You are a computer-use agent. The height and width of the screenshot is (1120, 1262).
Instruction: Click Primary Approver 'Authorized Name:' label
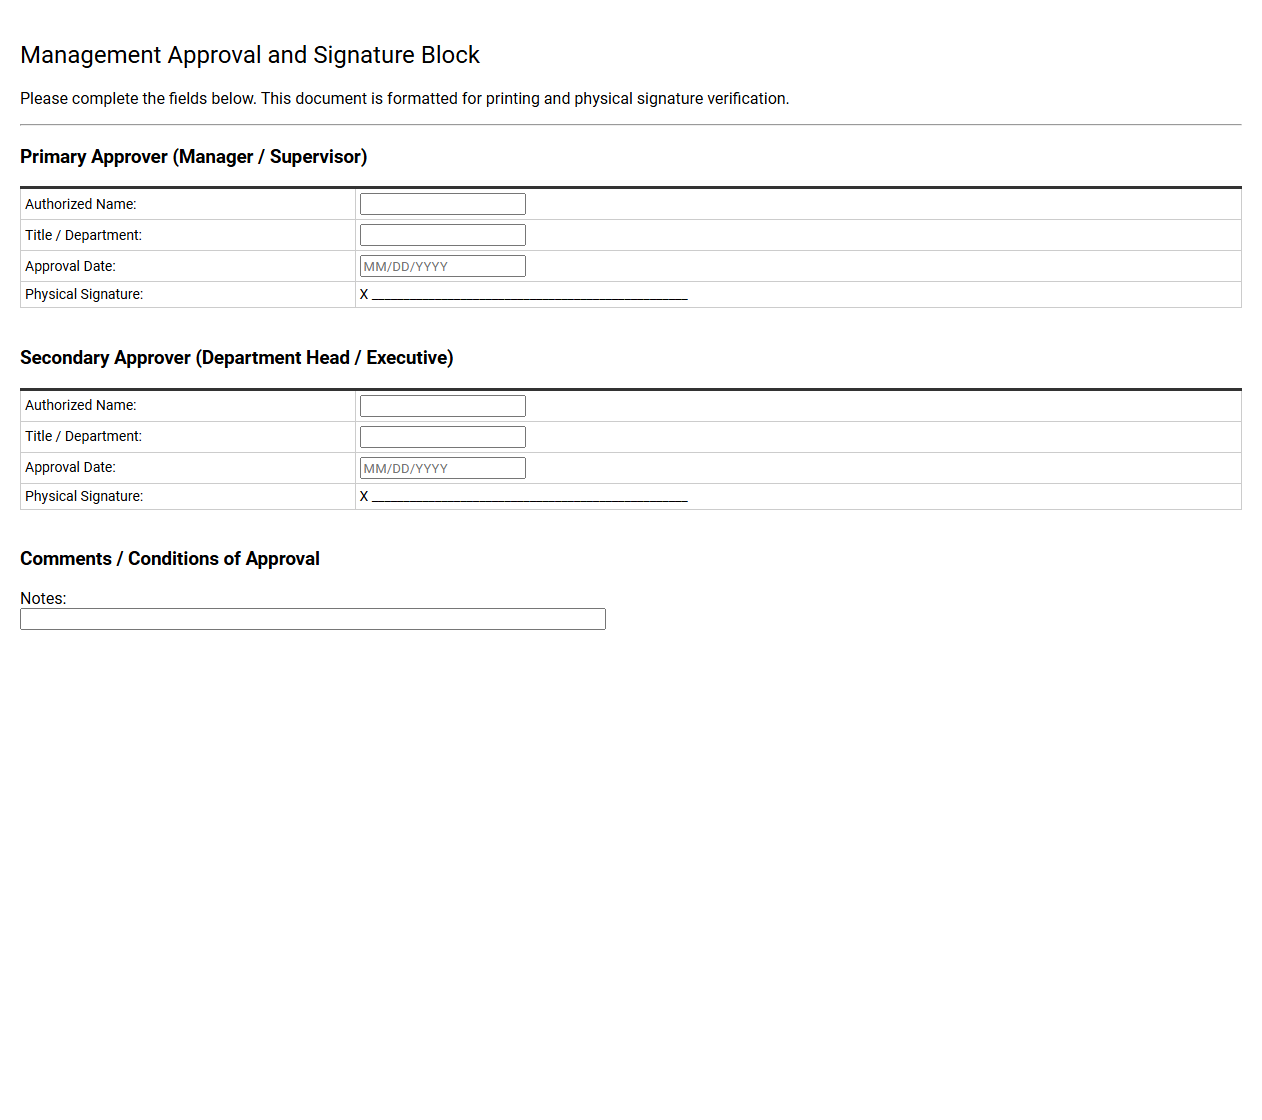[x=81, y=204]
